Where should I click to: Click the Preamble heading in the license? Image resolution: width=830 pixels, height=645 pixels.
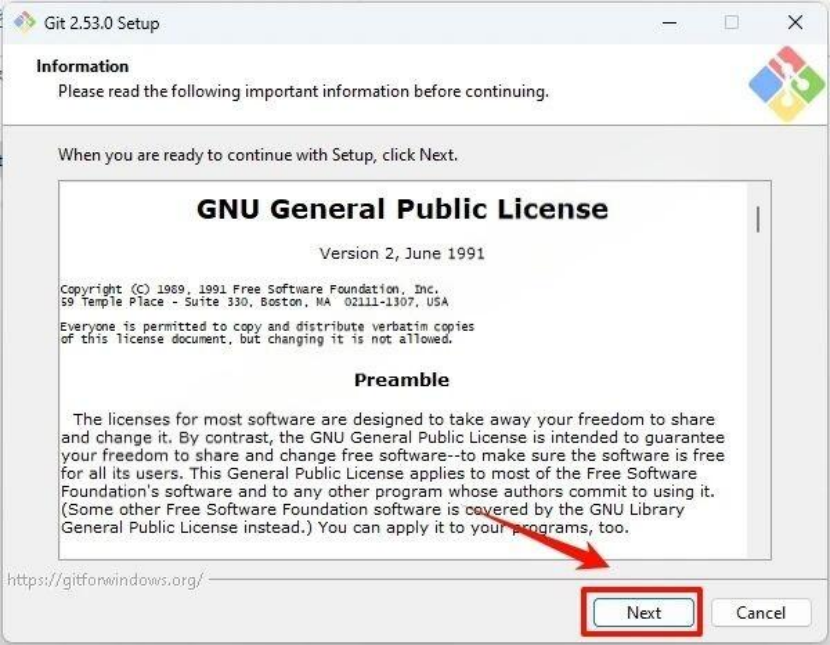[x=402, y=379]
